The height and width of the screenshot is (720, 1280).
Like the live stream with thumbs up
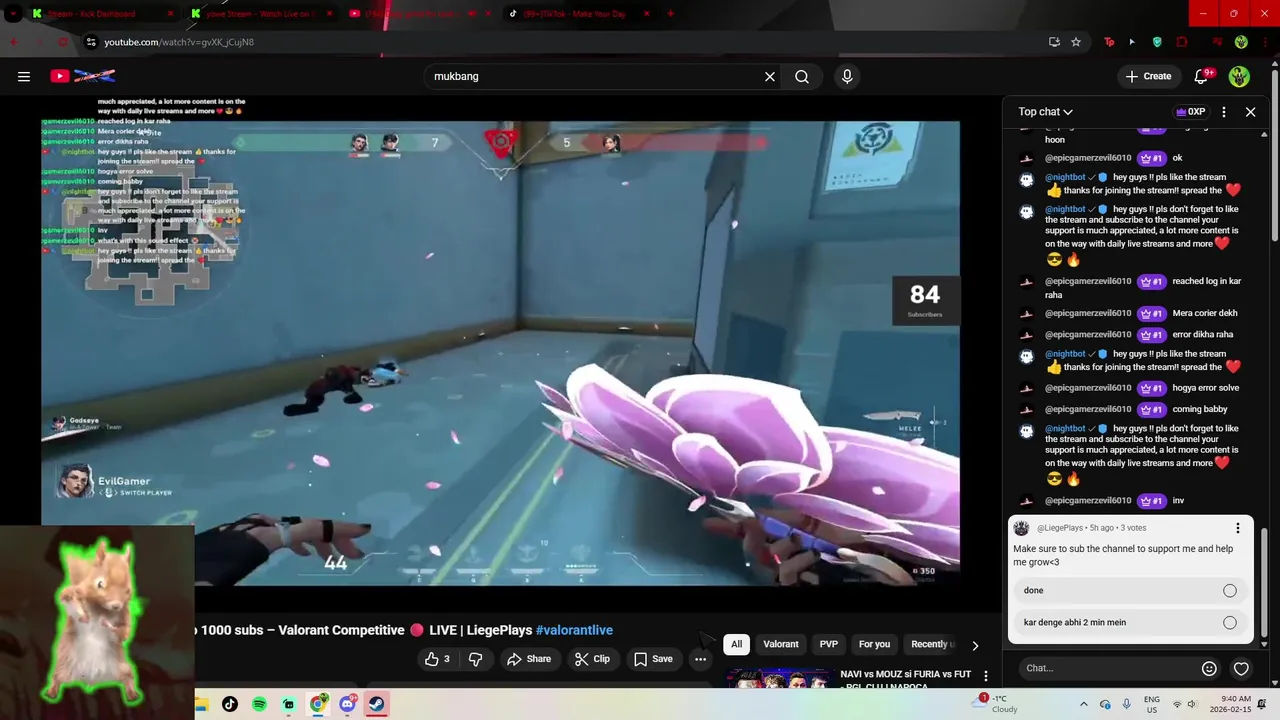pos(437,659)
